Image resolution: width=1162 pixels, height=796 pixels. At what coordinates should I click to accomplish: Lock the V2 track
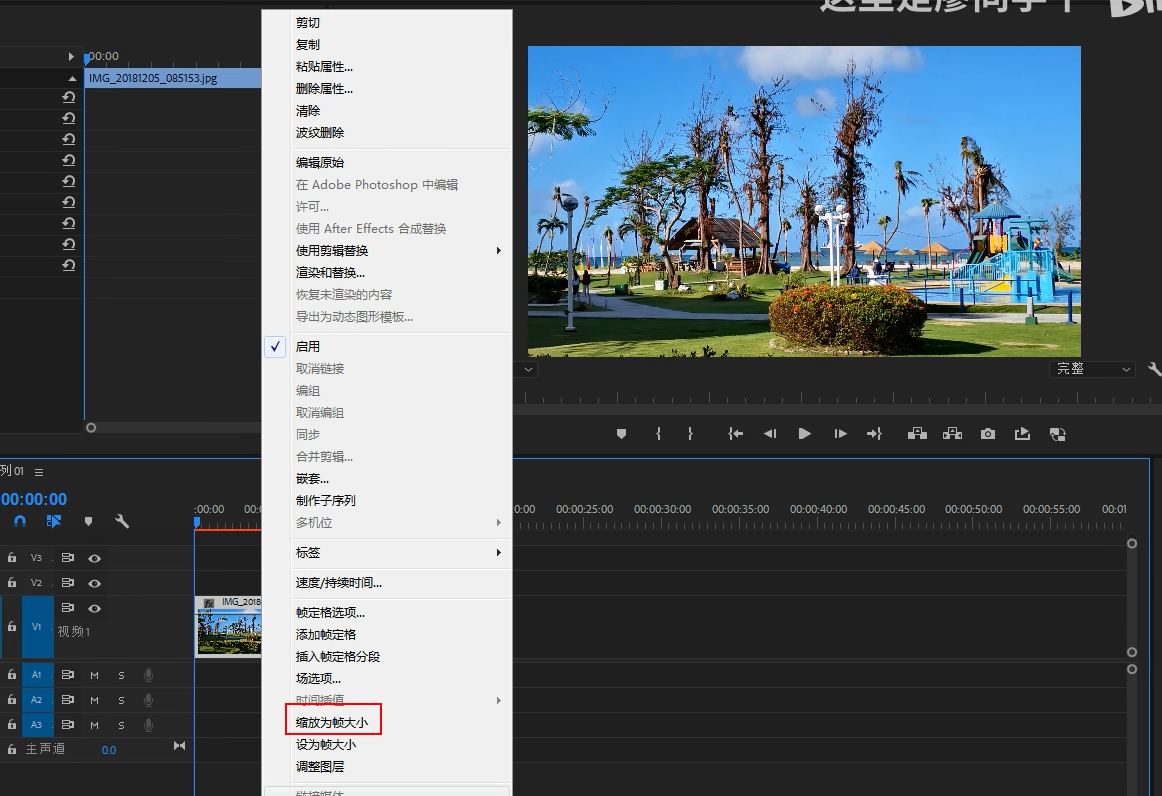11,583
